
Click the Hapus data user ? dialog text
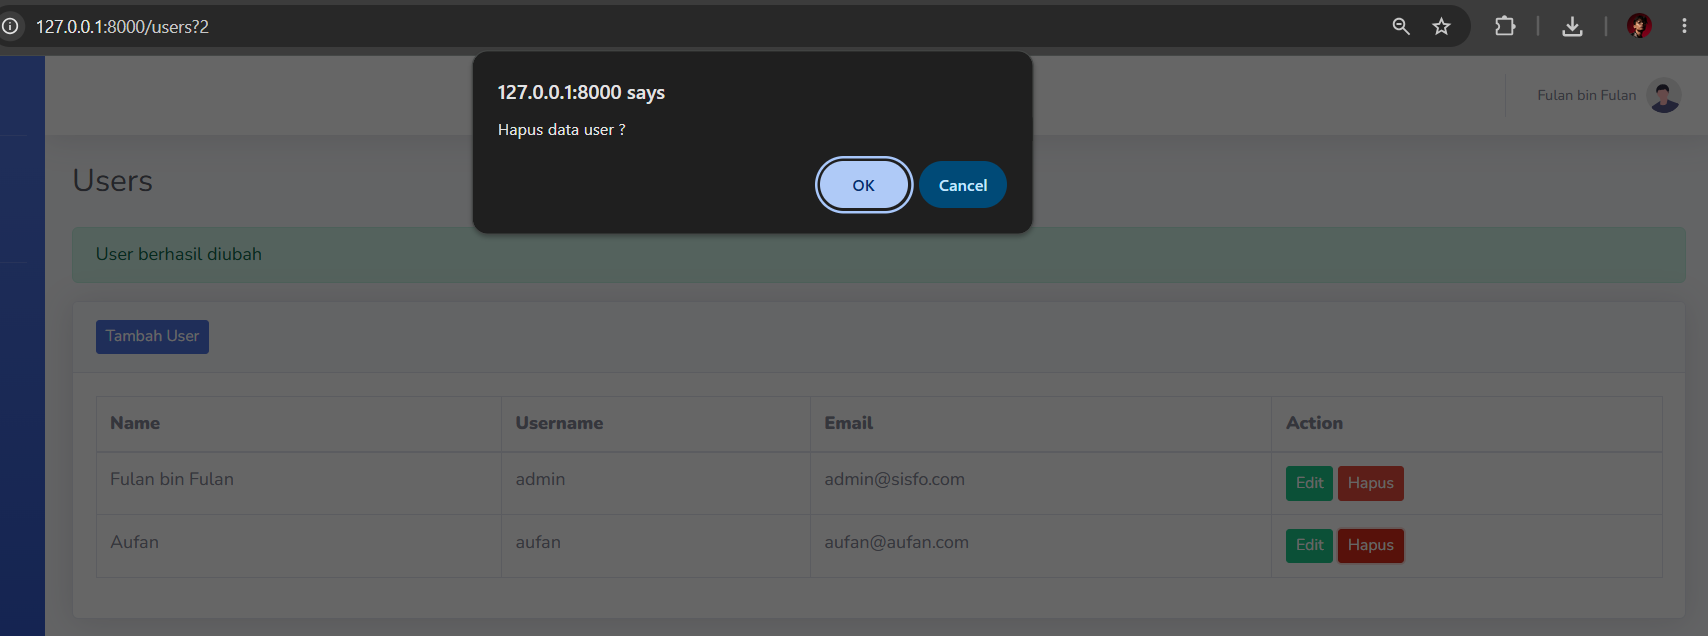[x=561, y=130]
